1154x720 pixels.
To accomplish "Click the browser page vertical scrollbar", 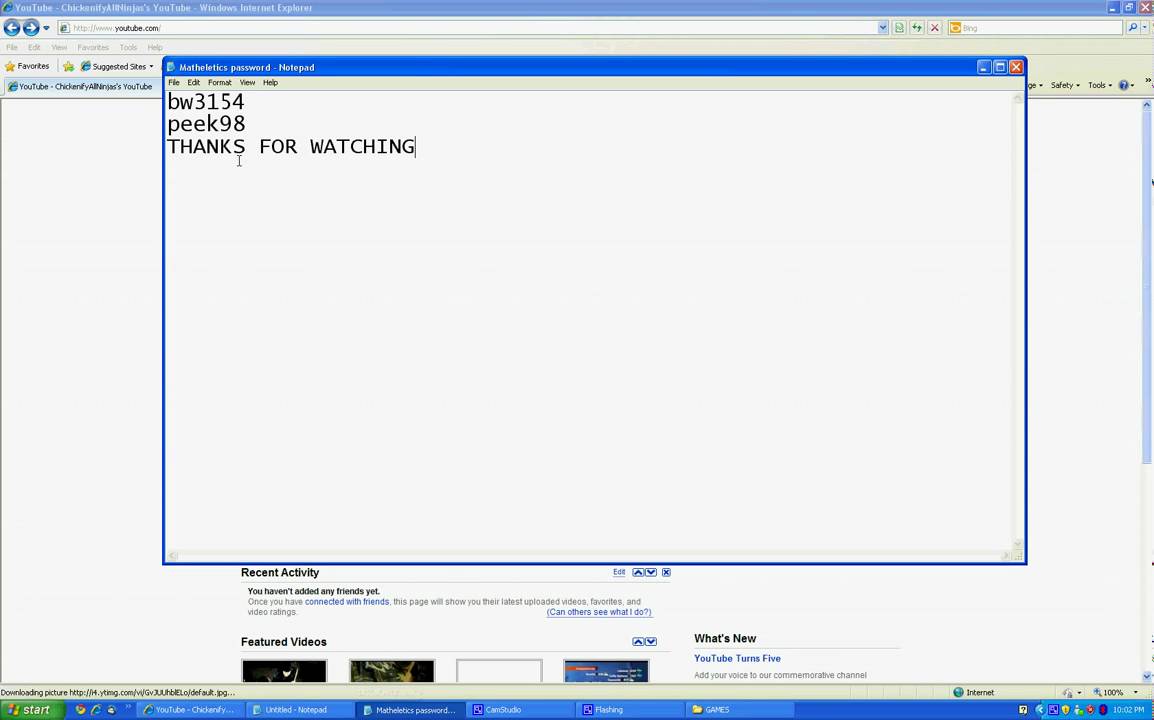I will tap(1147, 390).
